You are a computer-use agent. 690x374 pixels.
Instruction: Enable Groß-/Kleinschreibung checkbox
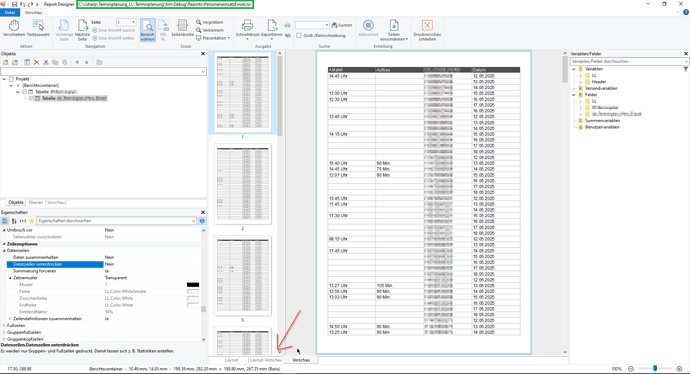coord(299,36)
